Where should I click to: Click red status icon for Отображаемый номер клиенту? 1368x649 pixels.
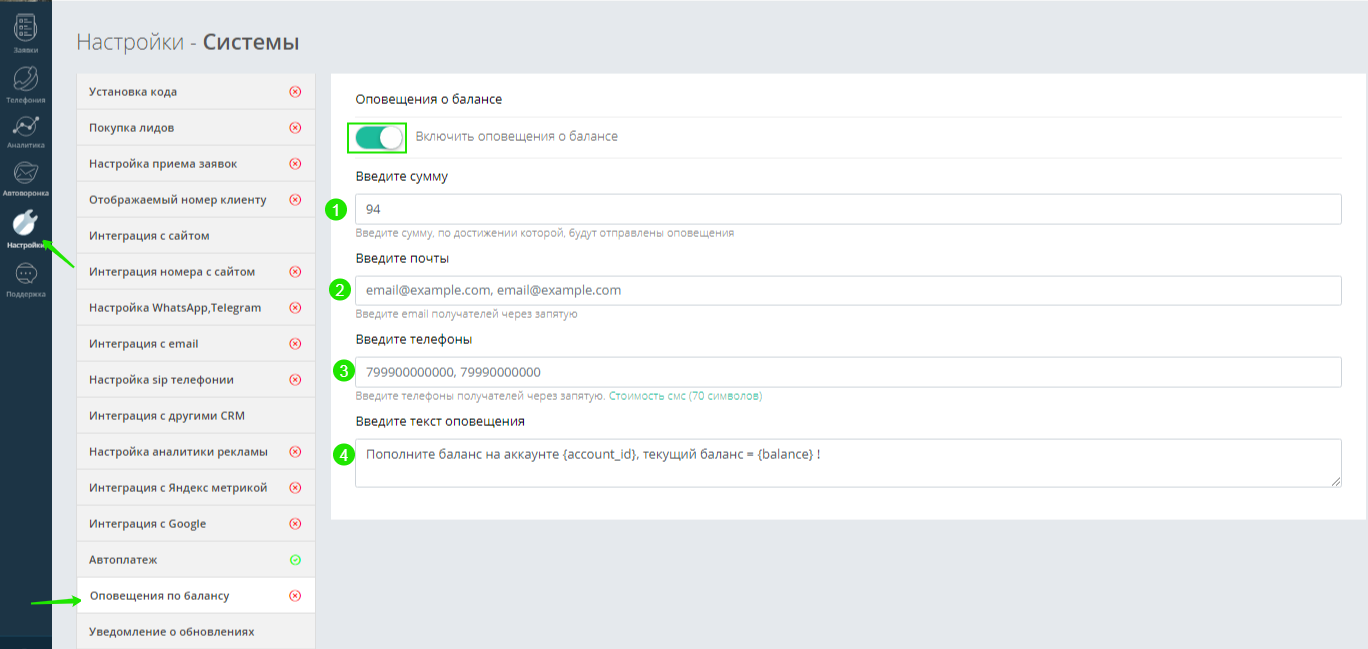[295, 200]
